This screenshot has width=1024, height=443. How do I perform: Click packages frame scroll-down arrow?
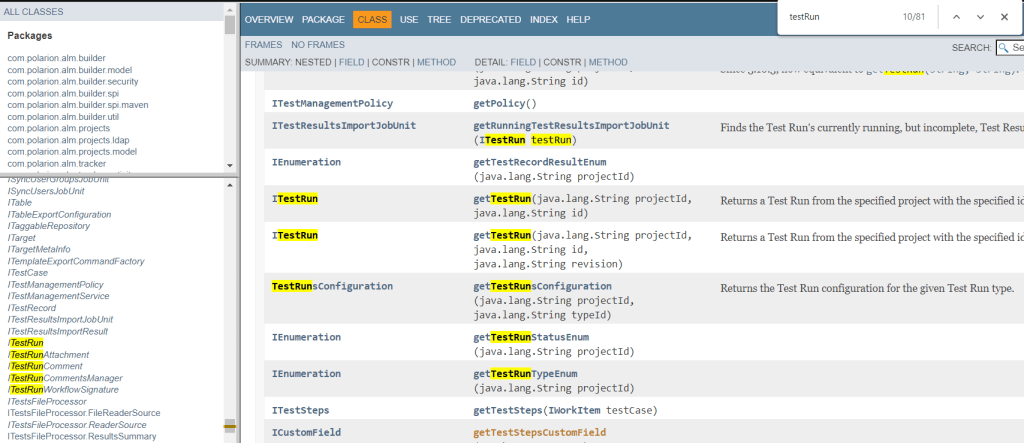[230, 166]
